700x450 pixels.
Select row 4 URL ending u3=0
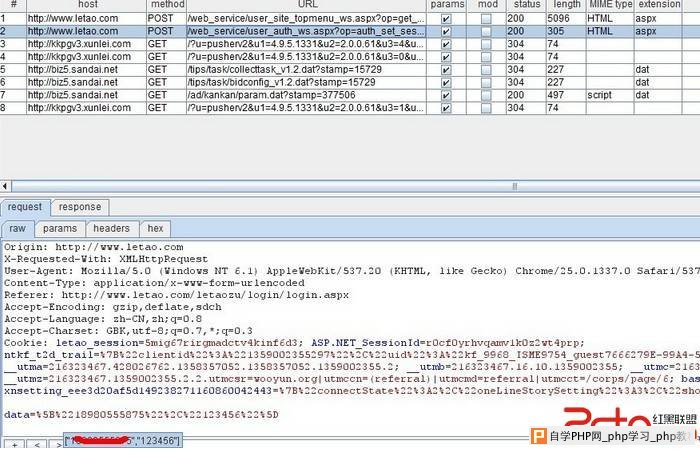(x=306, y=57)
